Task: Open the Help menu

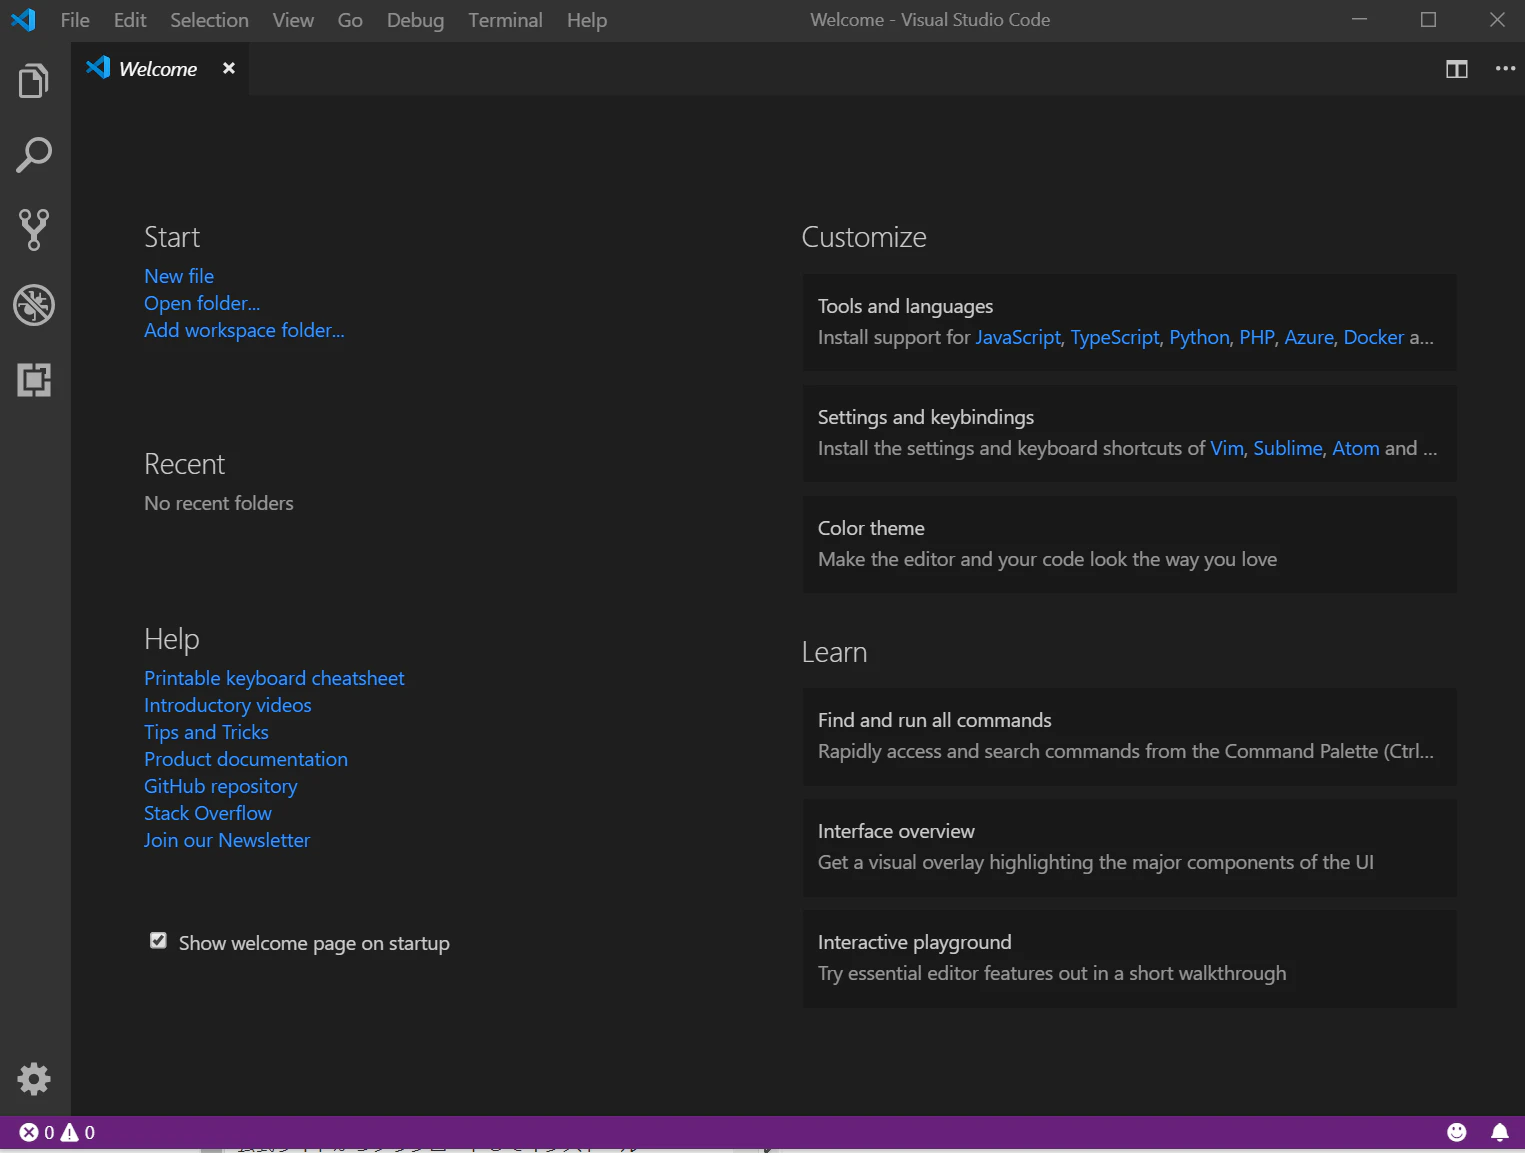Action: click(587, 20)
